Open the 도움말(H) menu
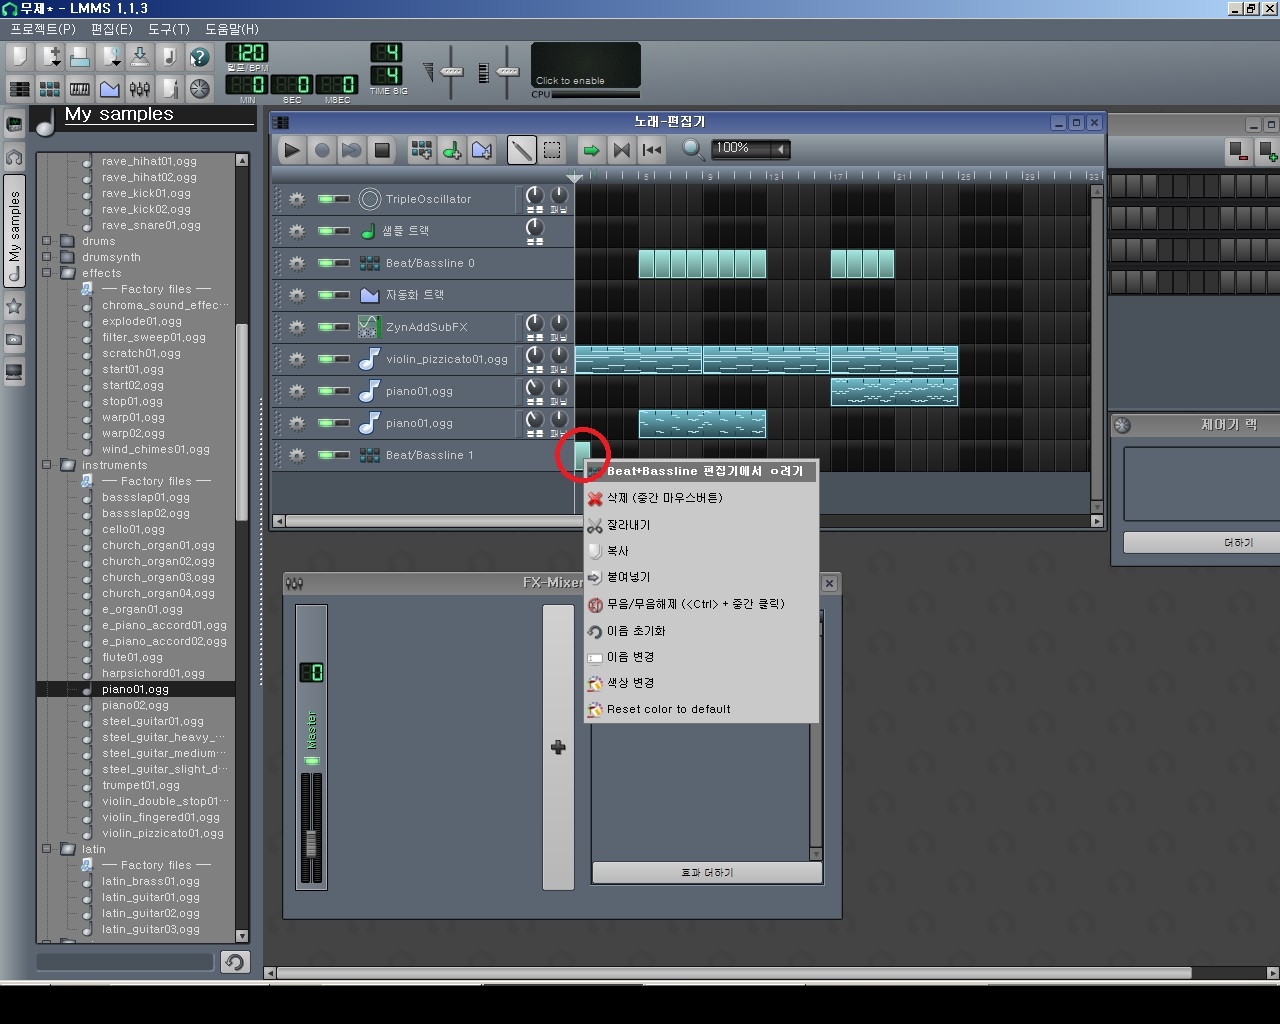1280x1024 pixels. point(232,29)
